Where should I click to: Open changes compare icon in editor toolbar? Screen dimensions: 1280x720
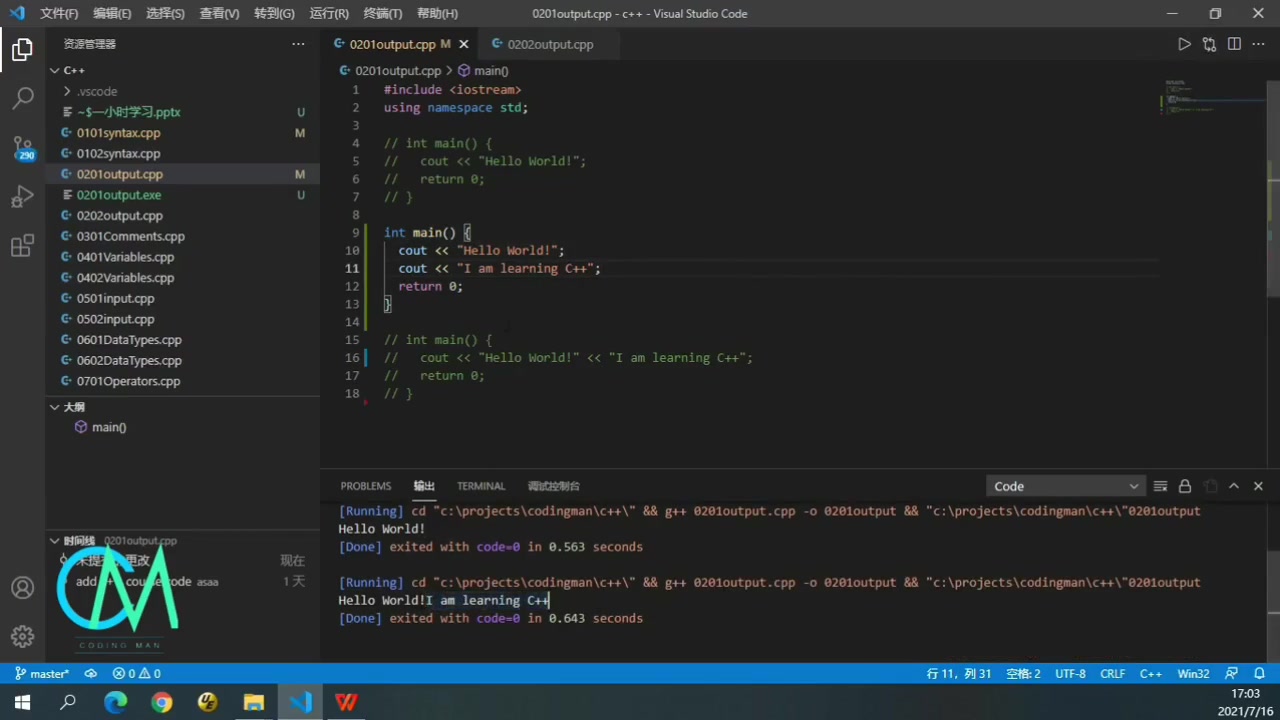pyautogui.click(x=1209, y=44)
